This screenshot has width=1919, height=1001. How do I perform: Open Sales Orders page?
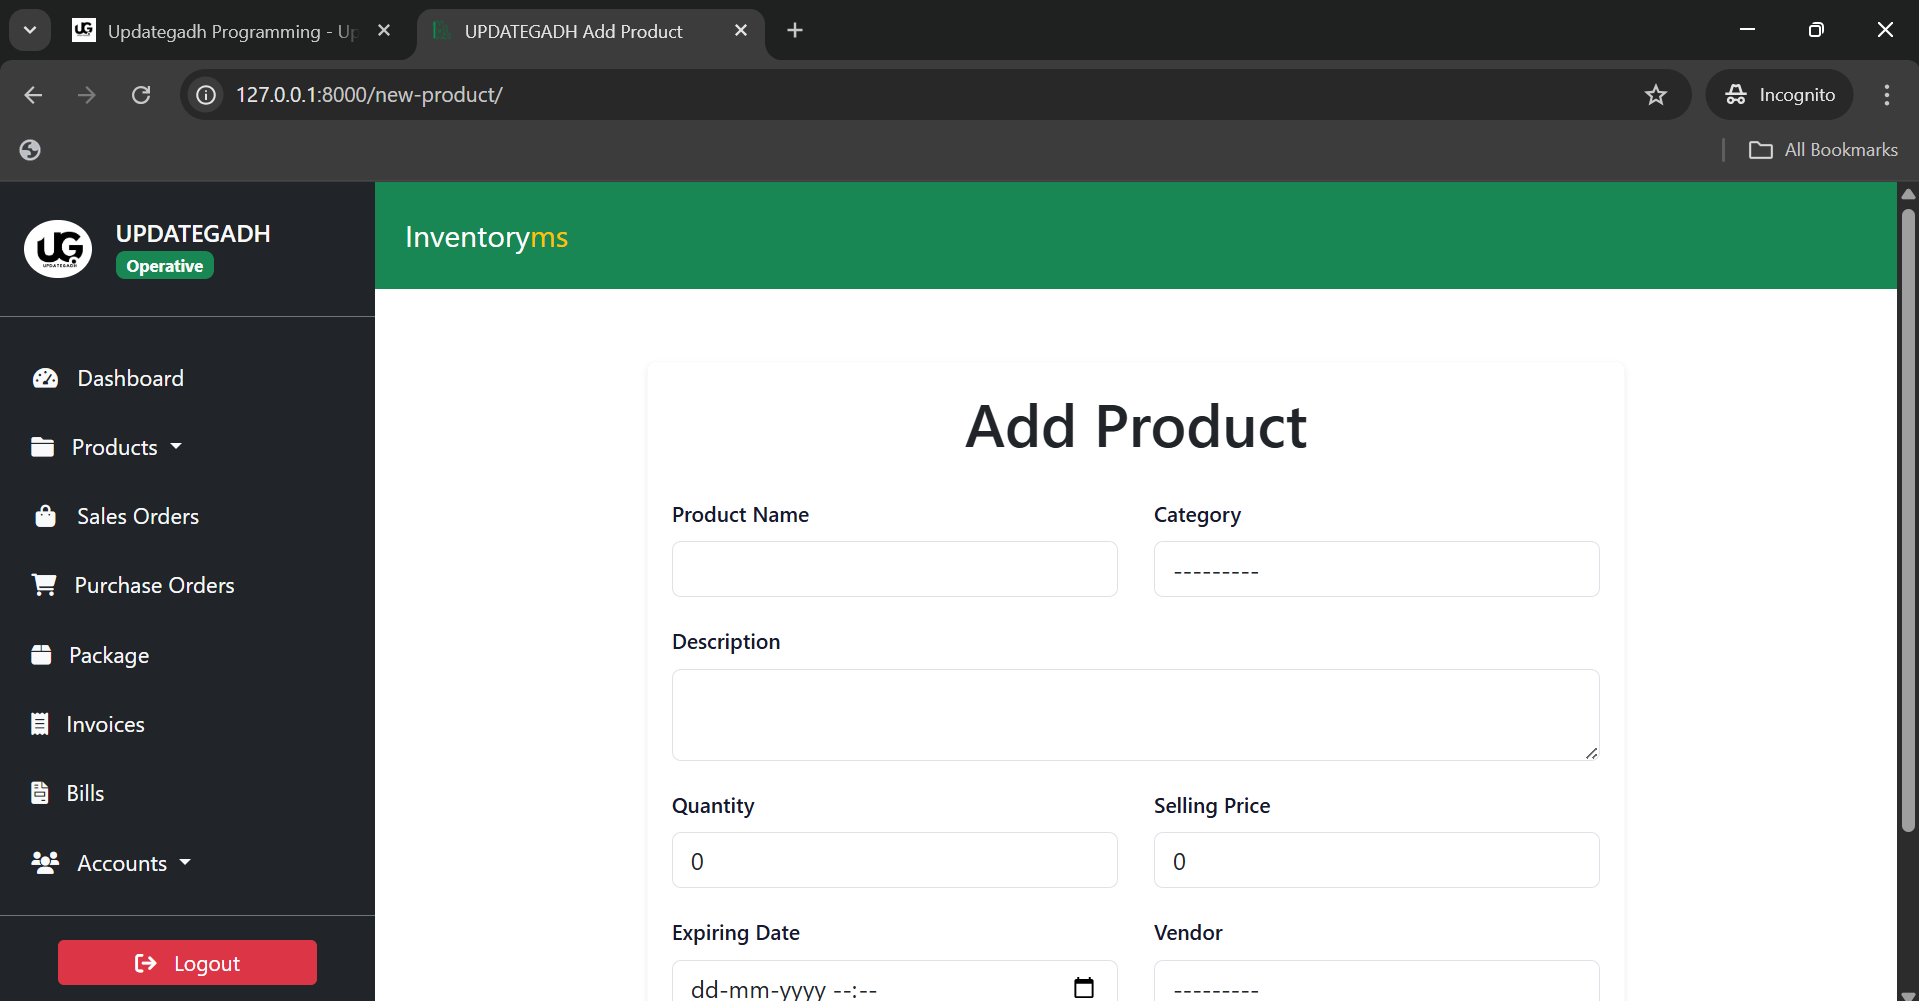pyautogui.click(x=138, y=516)
